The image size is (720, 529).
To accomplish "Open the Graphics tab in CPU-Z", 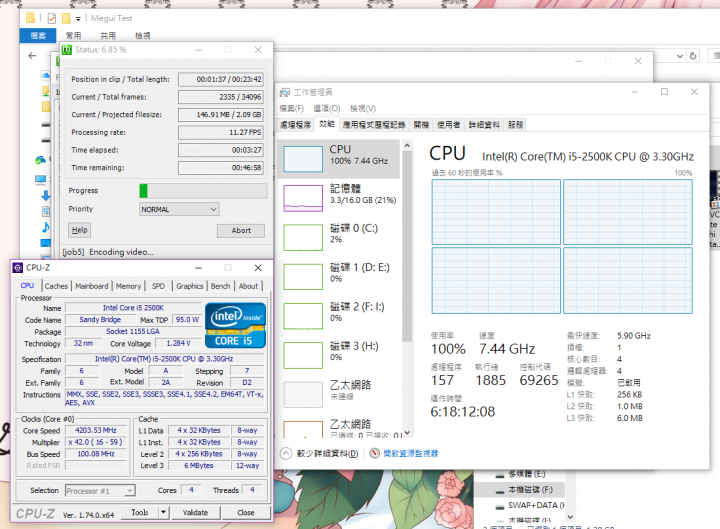I will point(190,286).
